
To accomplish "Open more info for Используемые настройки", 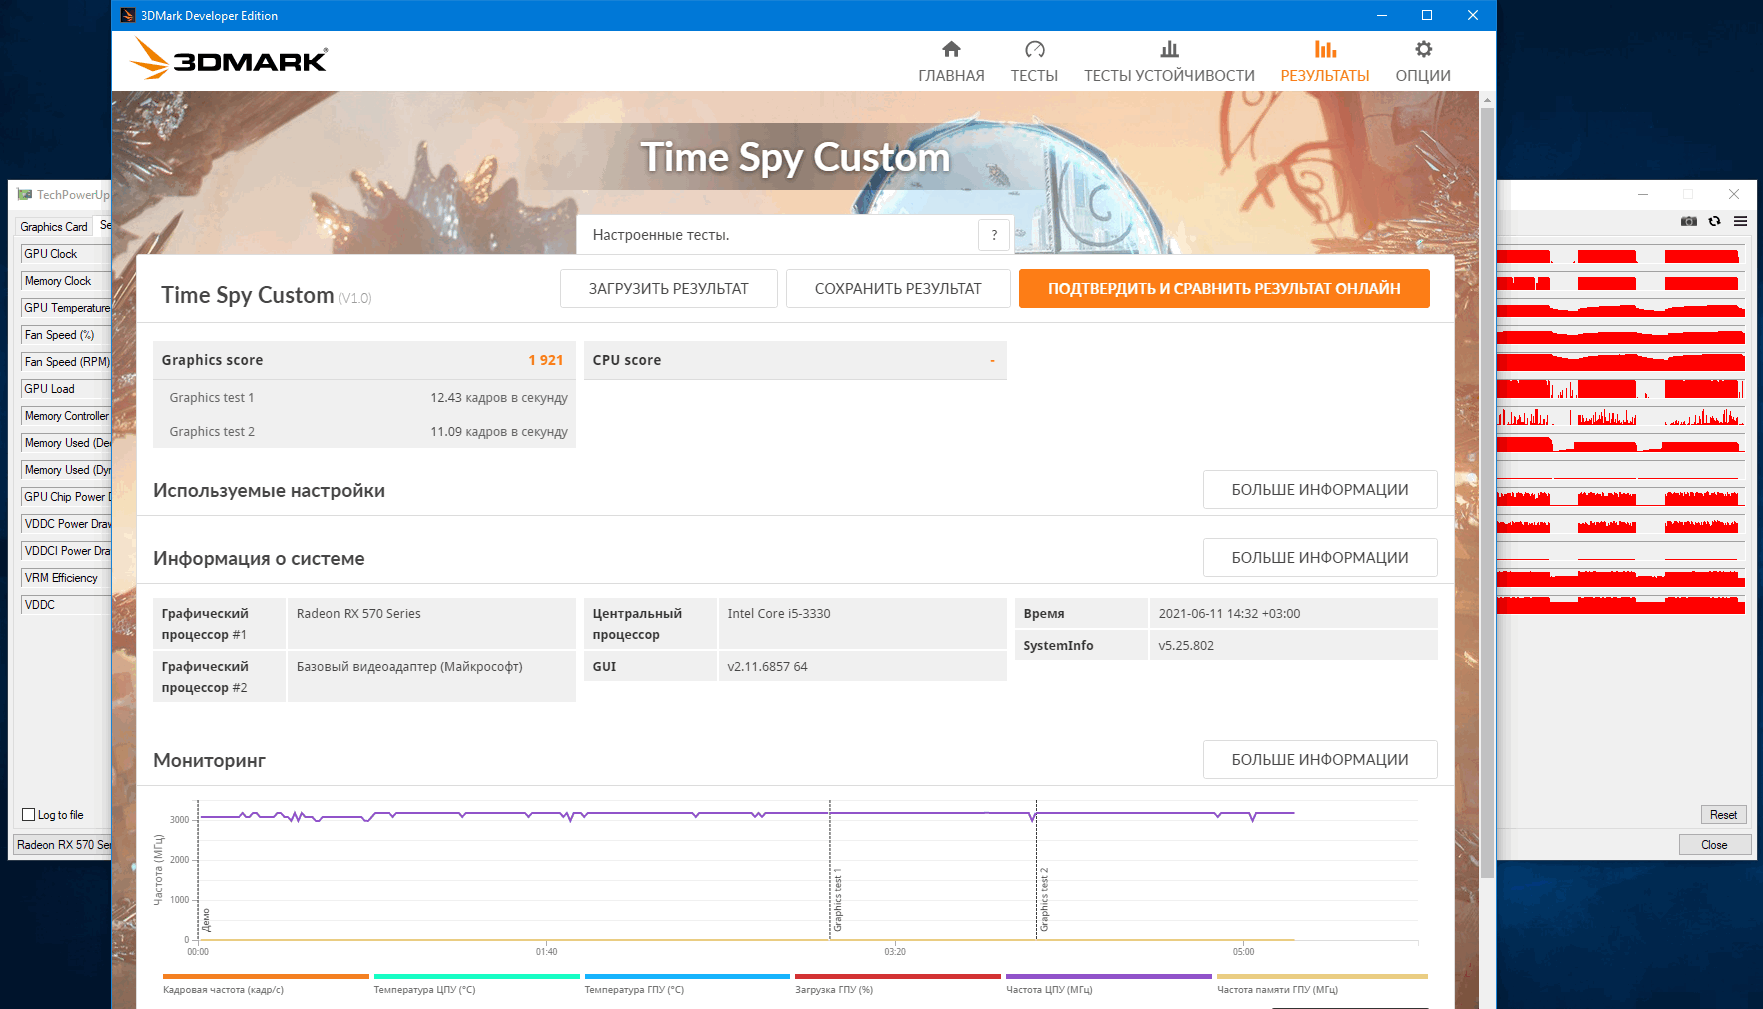I will point(1320,490).
